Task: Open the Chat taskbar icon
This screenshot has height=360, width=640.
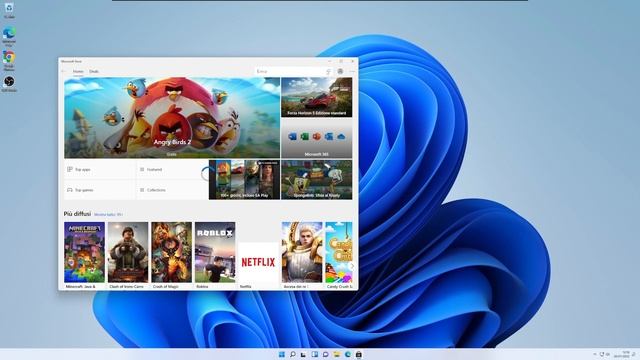Action: (326, 354)
